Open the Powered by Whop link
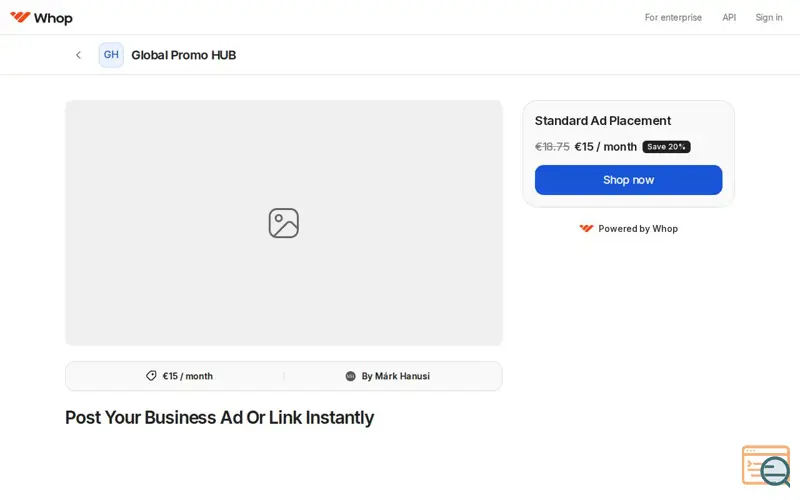Image resolution: width=800 pixels, height=500 pixels. 629,229
